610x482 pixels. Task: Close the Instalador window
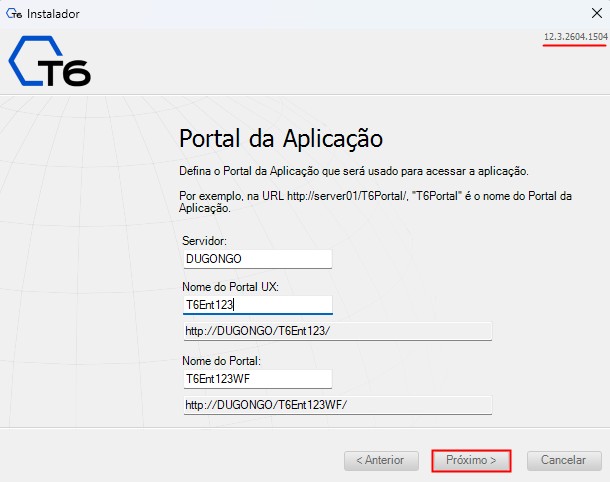click(x=596, y=13)
